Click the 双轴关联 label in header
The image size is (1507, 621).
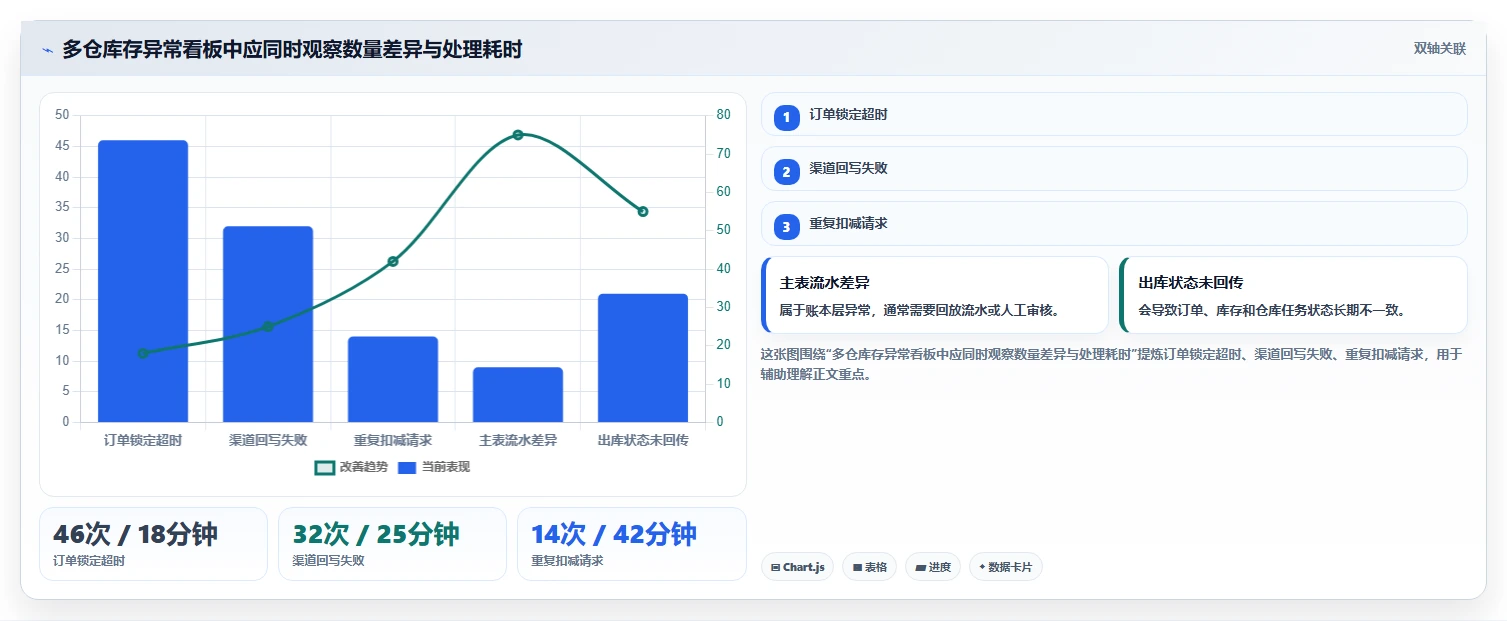[x=1439, y=49]
